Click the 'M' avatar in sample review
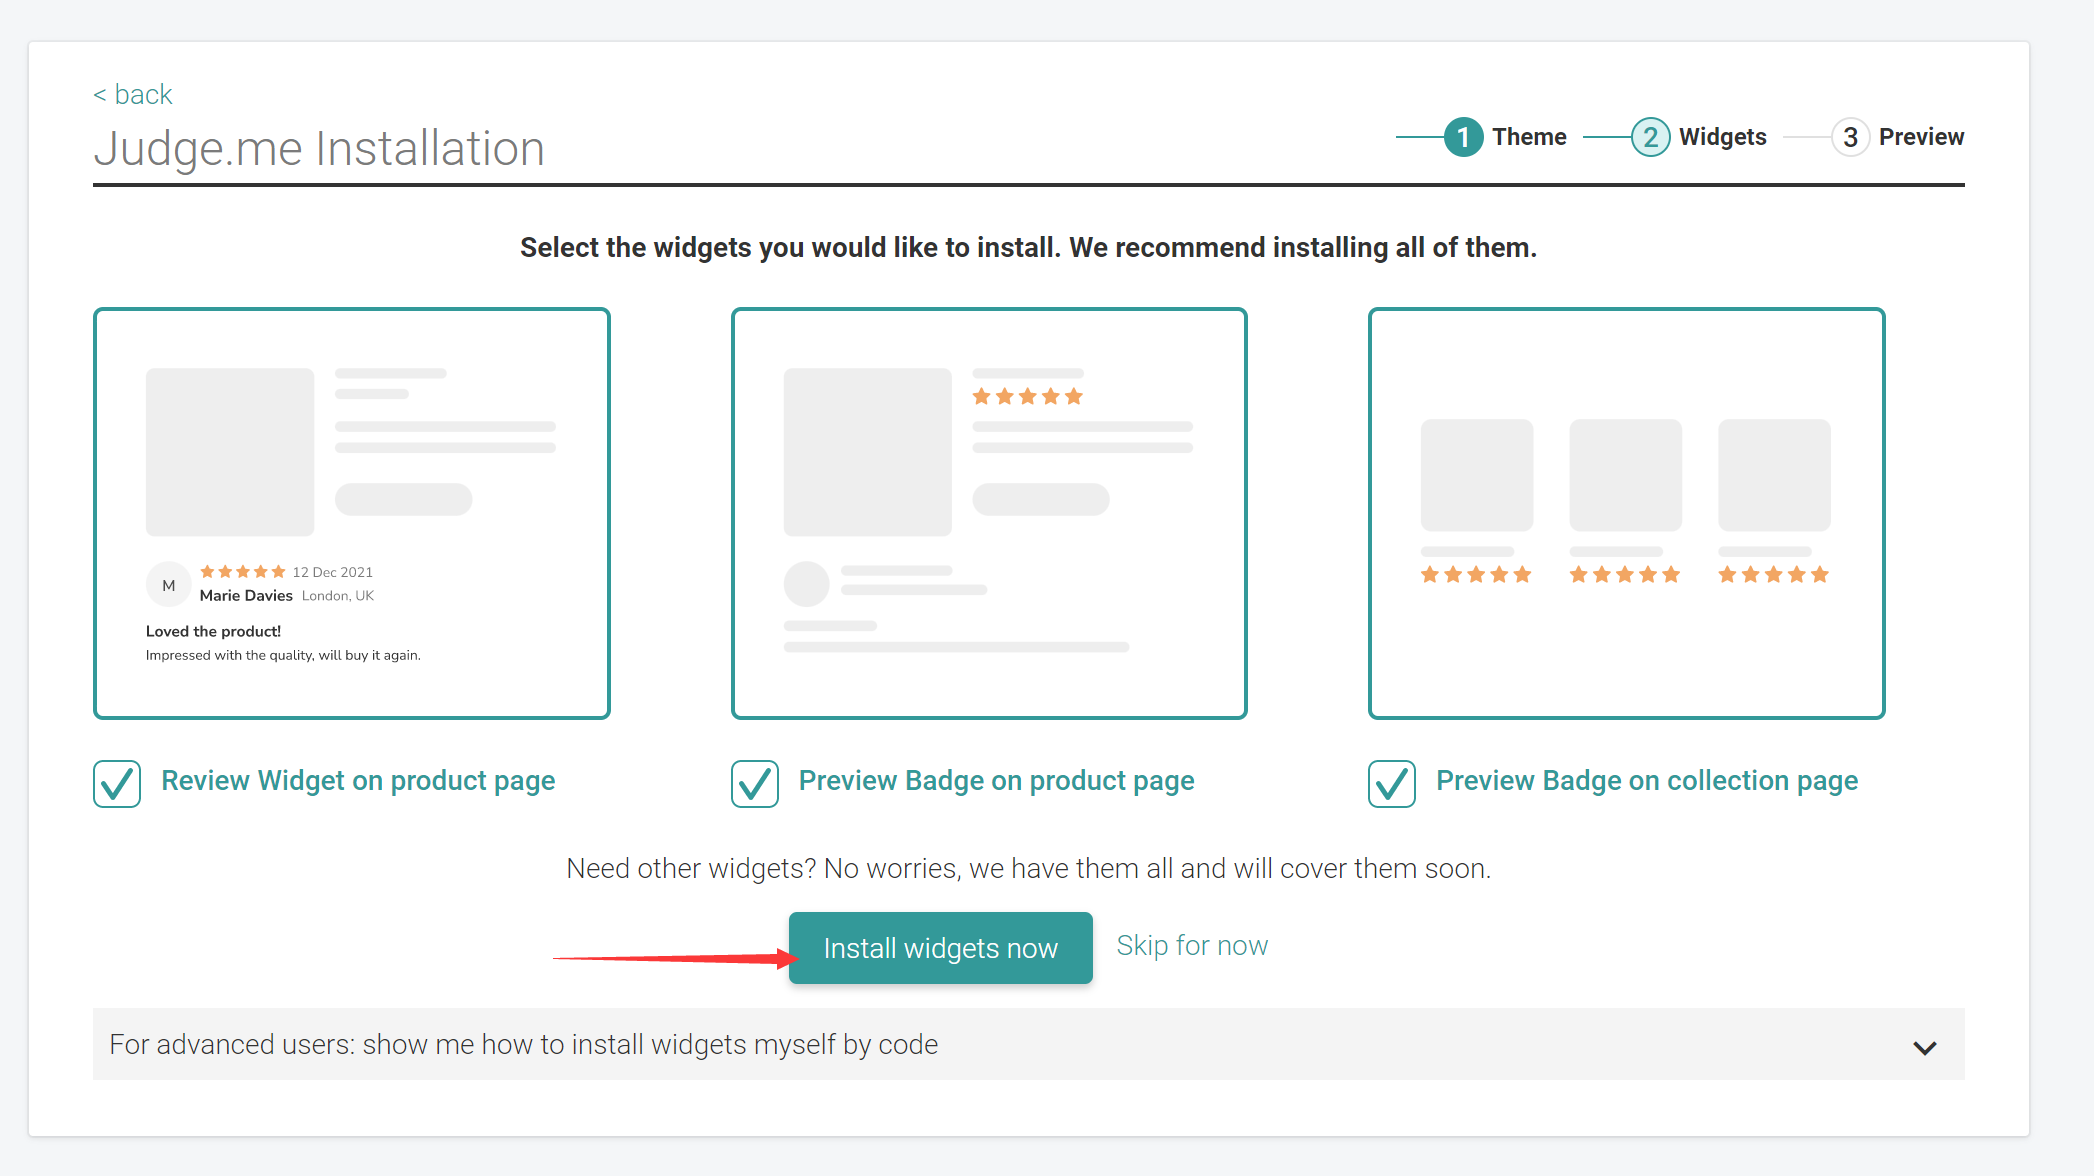 [x=169, y=585]
